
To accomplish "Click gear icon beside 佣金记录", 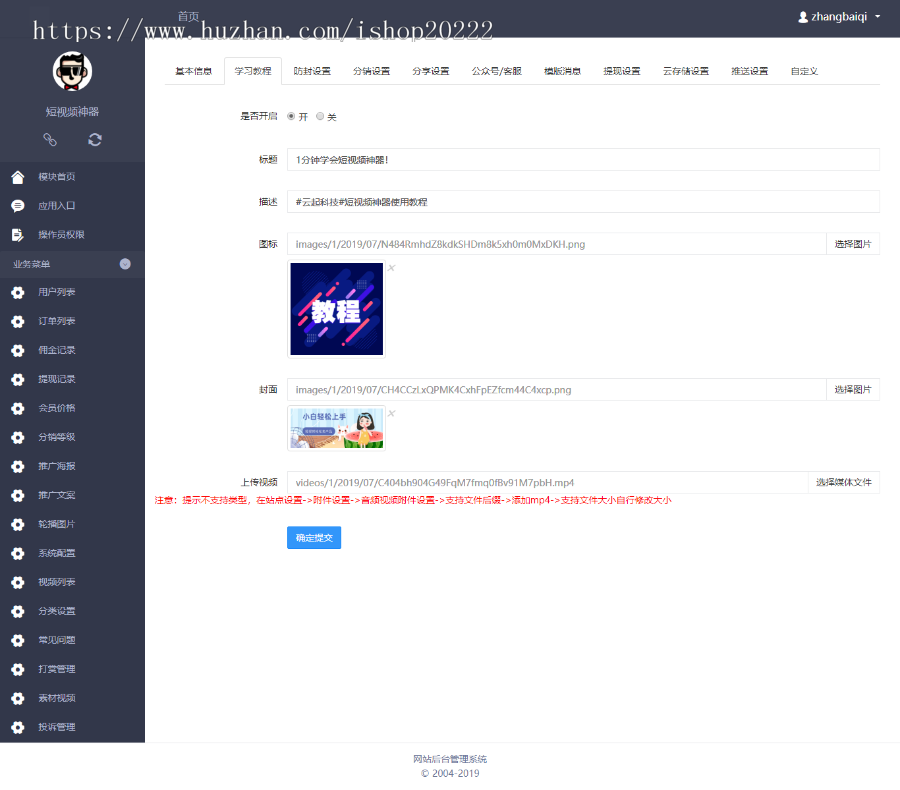I will (18, 351).
